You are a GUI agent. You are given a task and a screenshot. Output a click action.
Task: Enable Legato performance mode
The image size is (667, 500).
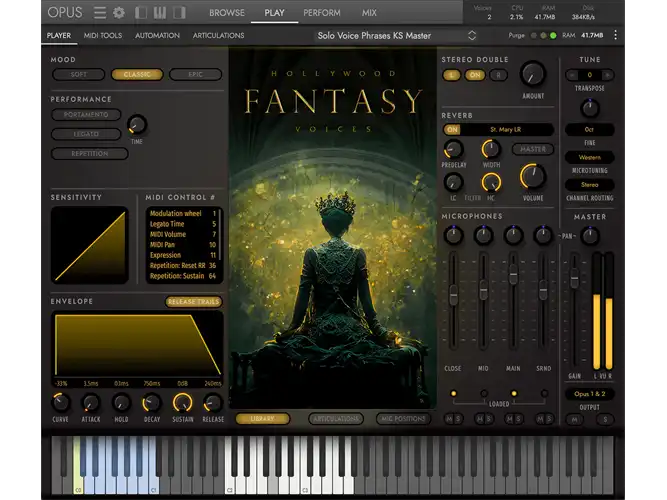86,134
